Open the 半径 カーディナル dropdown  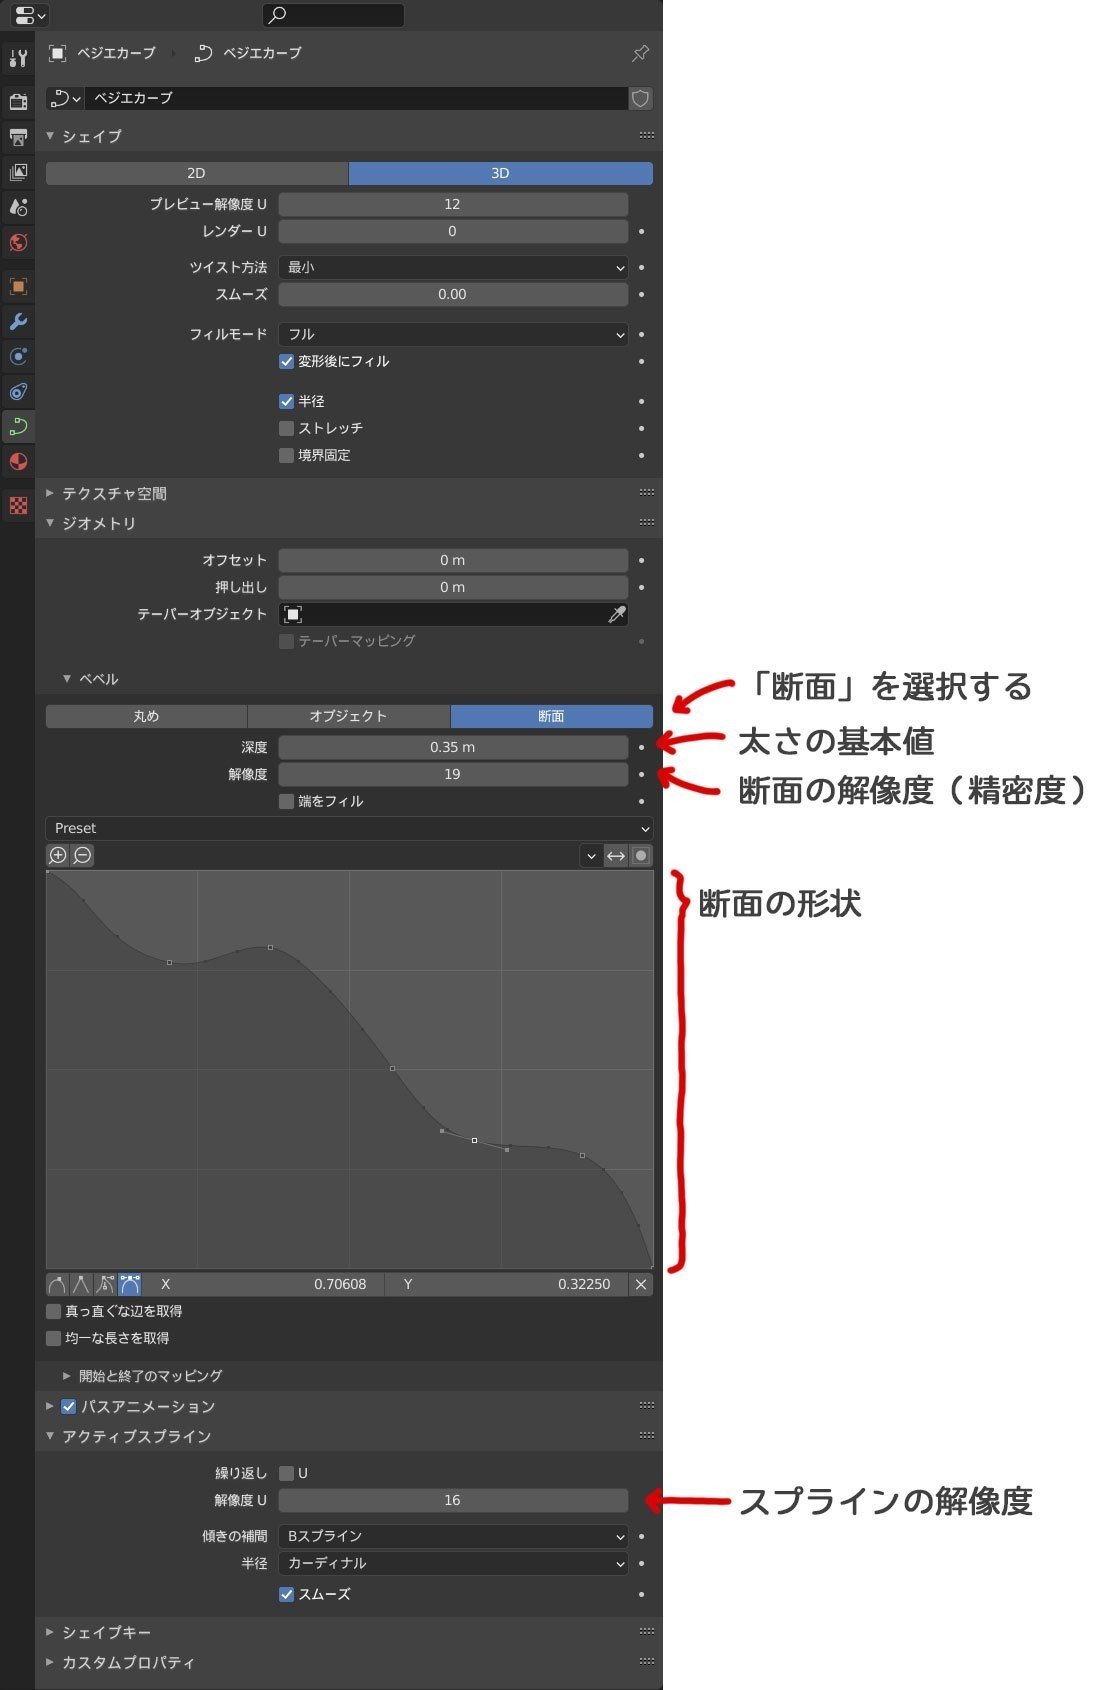453,1563
